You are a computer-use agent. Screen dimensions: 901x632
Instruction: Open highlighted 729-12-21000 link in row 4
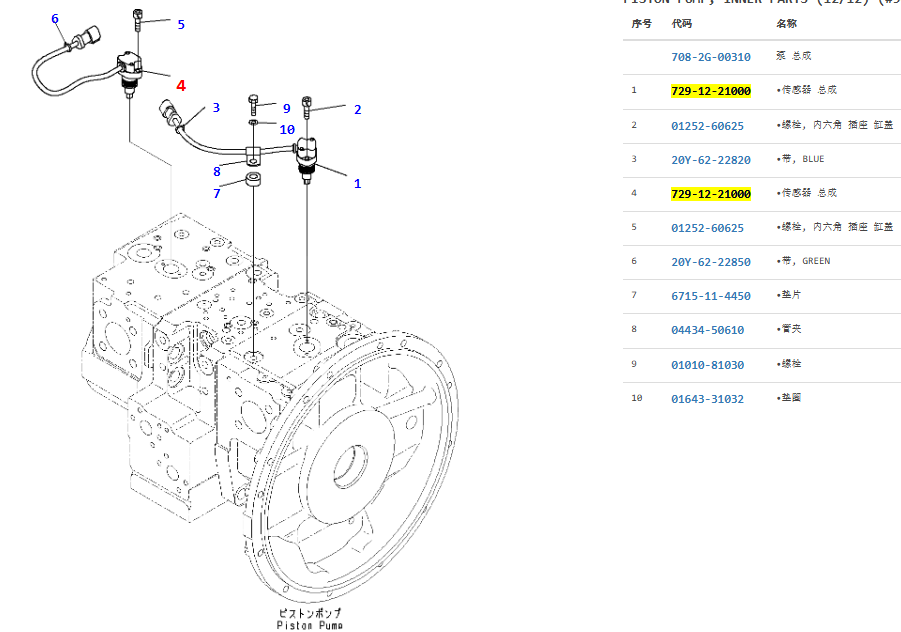tap(711, 194)
